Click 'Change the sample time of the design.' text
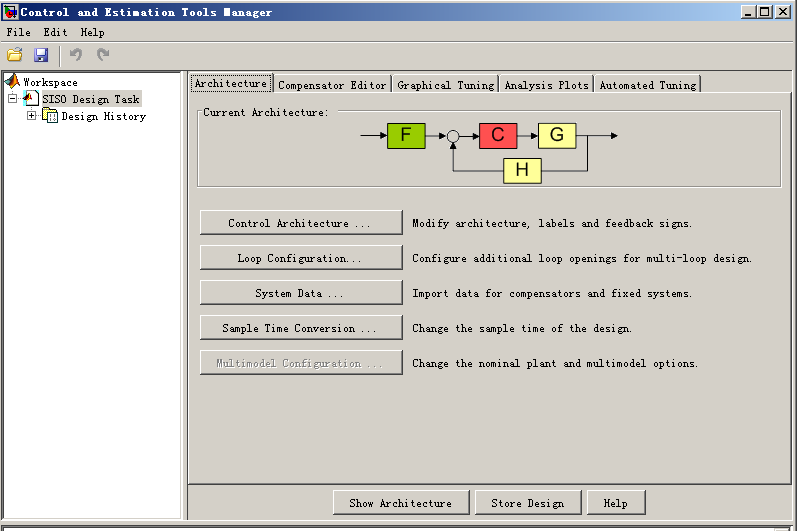797x531 pixels. coord(522,328)
